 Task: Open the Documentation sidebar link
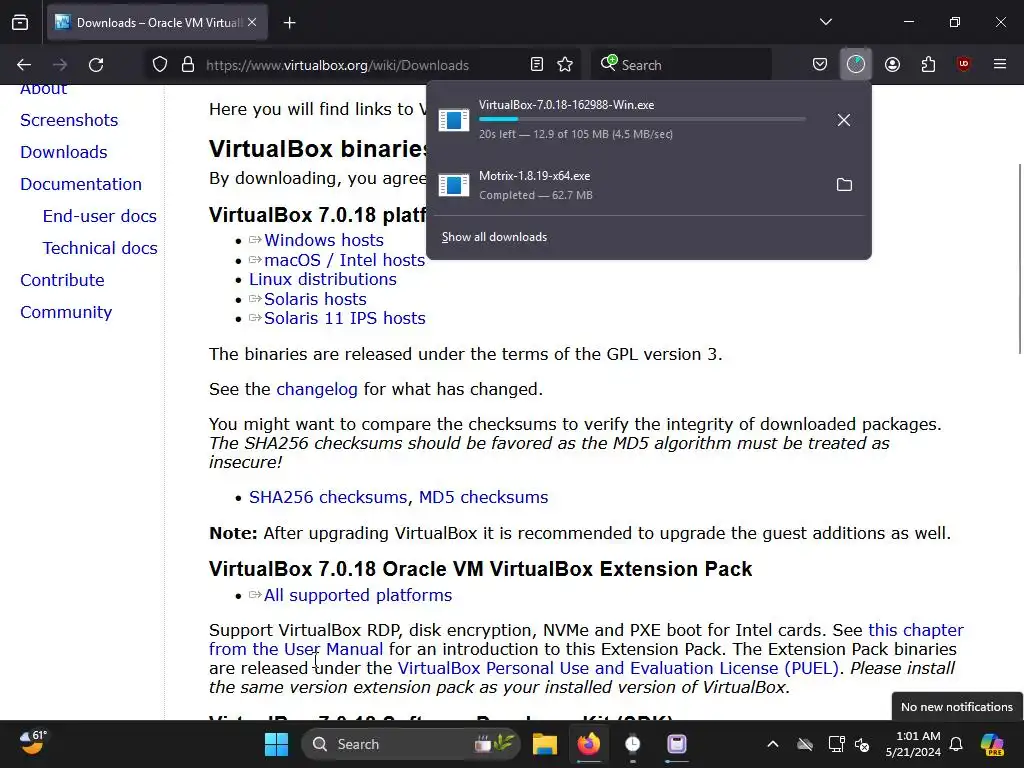(x=81, y=184)
